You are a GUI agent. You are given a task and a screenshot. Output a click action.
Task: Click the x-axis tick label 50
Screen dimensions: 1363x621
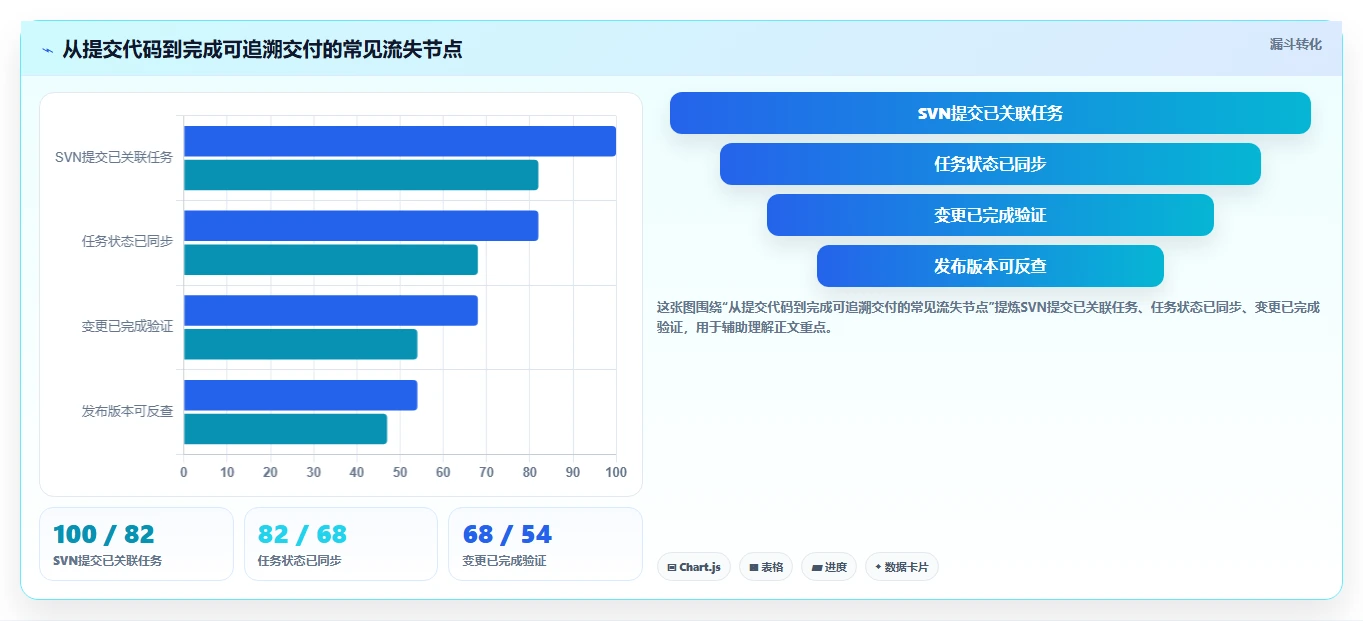tap(400, 472)
